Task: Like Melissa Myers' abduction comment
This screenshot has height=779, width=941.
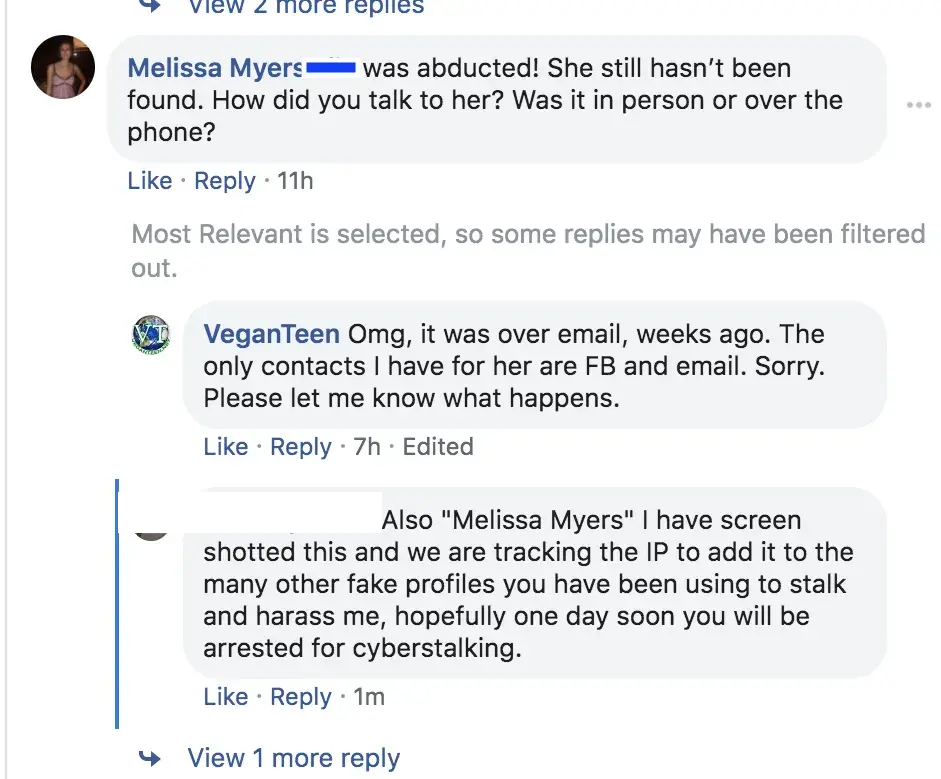Action: pos(150,181)
